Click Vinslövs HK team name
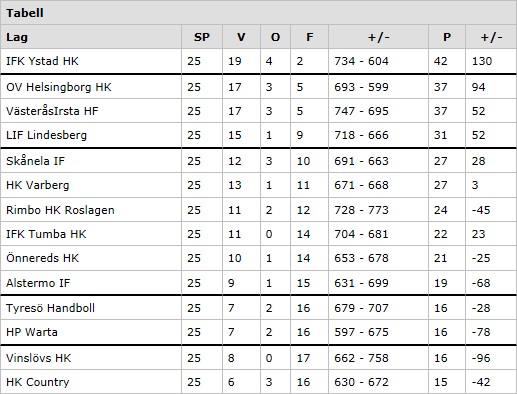Viewport: 517px width, 394px height. (x=39, y=358)
